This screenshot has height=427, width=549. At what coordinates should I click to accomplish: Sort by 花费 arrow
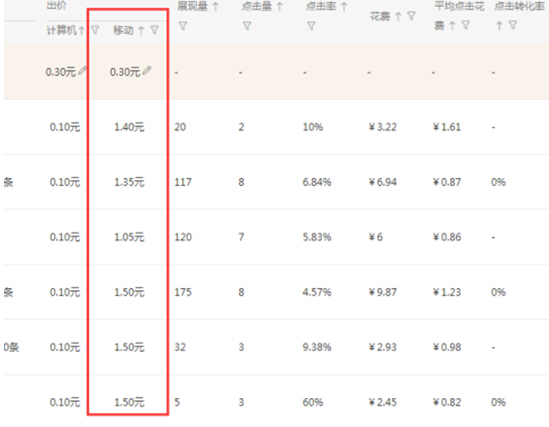(x=398, y=16)
